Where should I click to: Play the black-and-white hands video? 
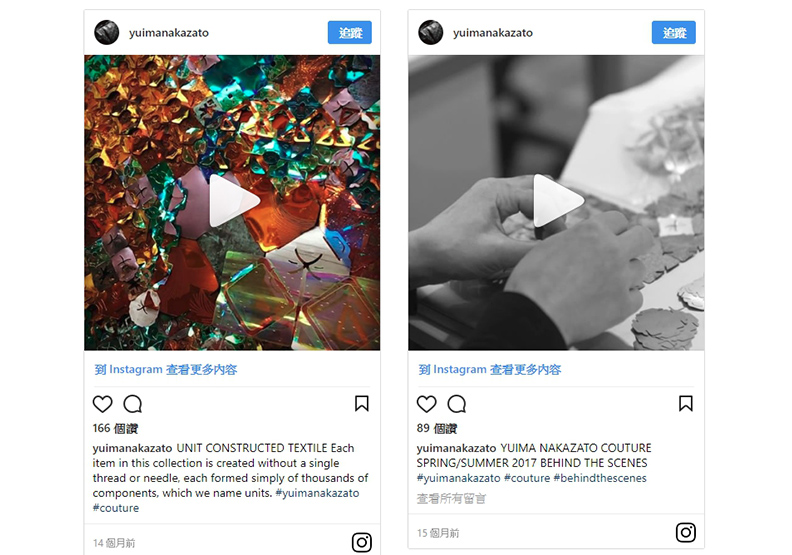tap(557, 200)
